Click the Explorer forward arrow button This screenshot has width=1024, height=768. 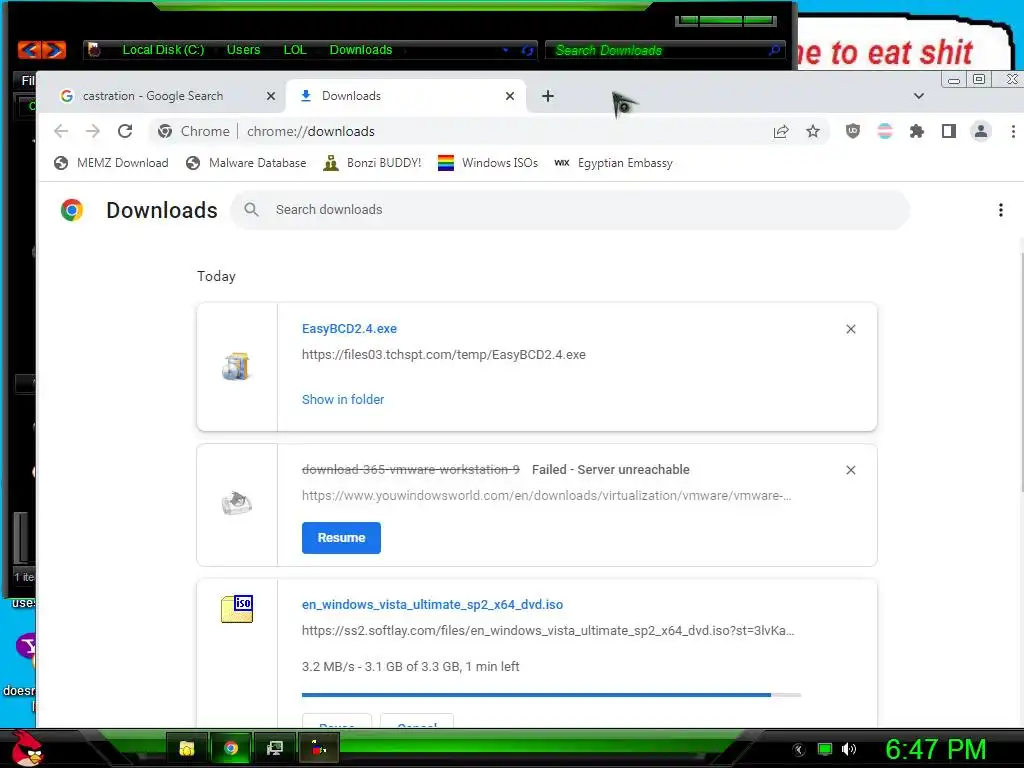[54, 50]
